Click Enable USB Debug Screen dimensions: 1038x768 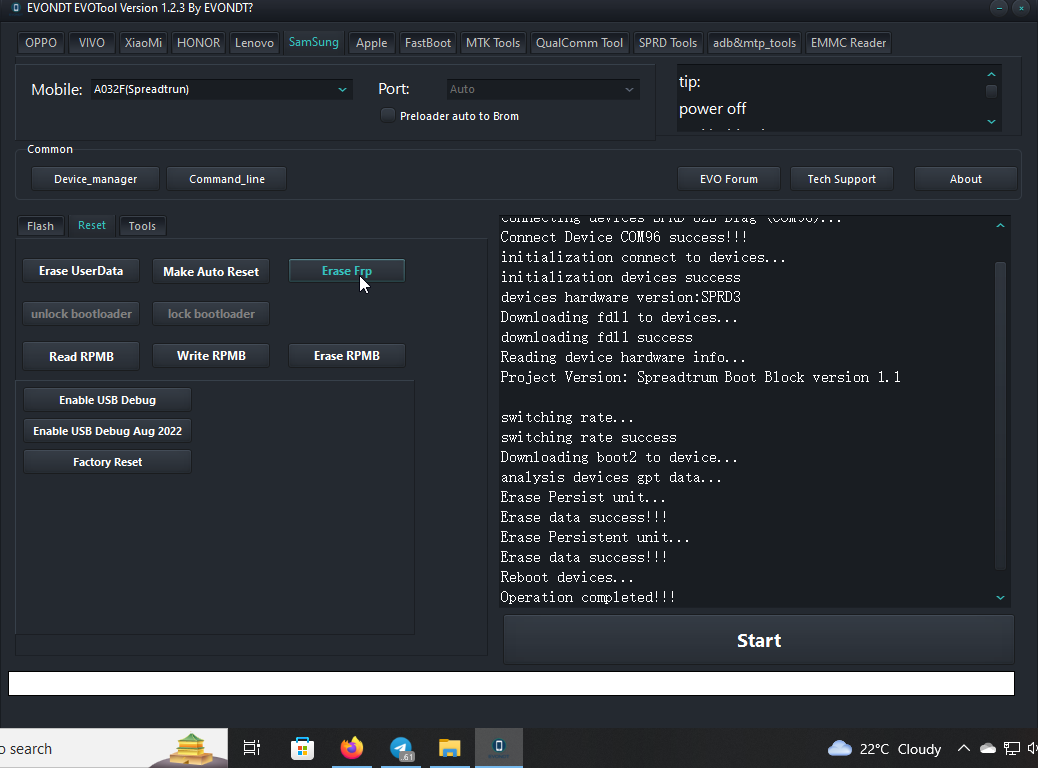coord(107,400)
